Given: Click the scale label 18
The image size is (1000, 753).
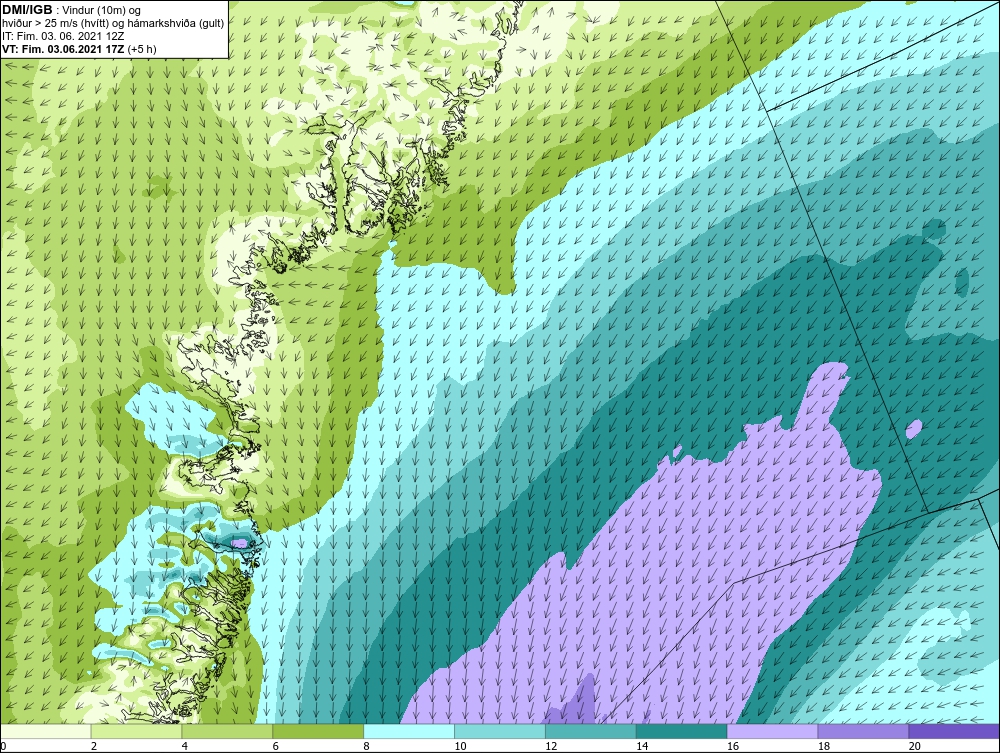Looking at the screenshot, I should tap(823, 746).
